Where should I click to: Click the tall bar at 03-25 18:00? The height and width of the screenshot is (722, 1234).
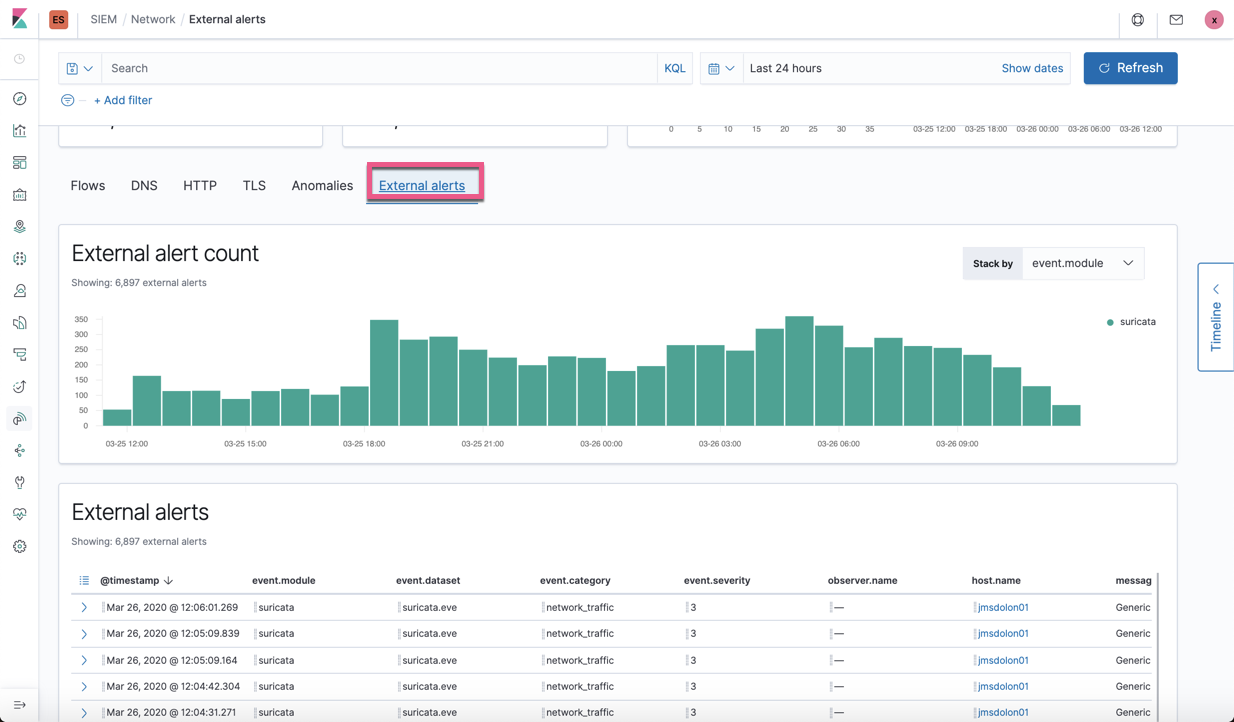[x=384, y=373]
